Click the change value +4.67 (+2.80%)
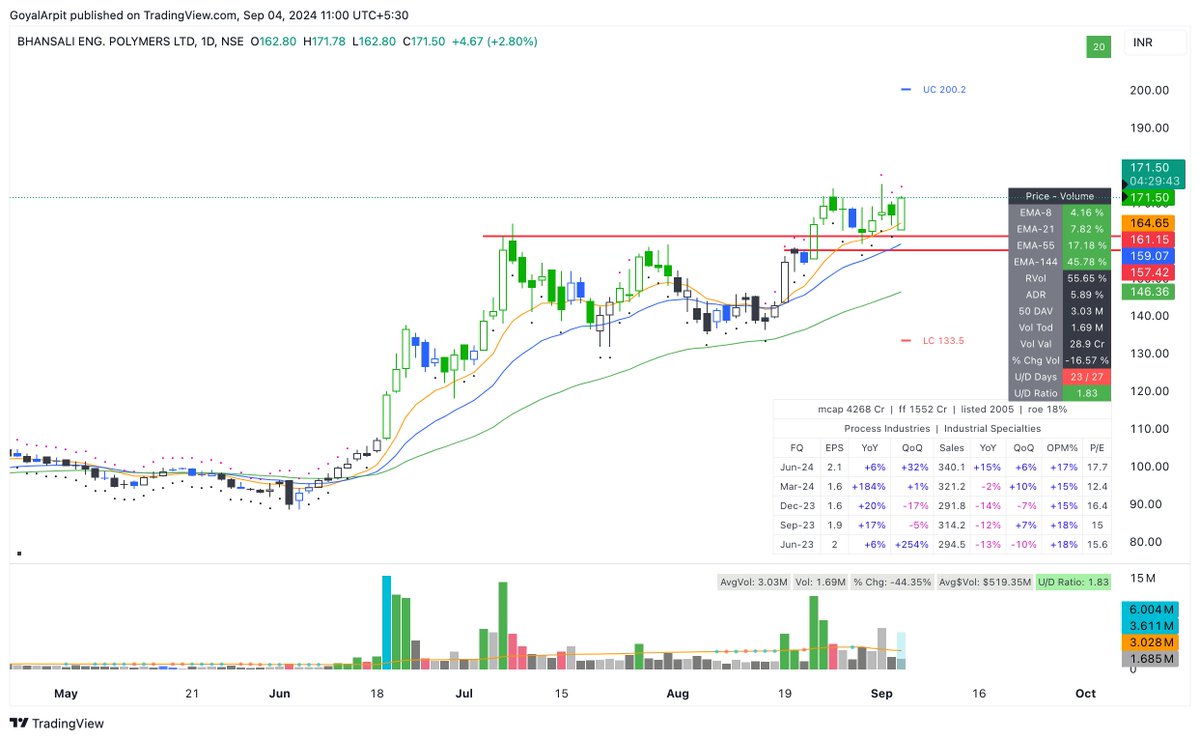The width and height of the screenshot is (1200, 740). coord(492,42)
